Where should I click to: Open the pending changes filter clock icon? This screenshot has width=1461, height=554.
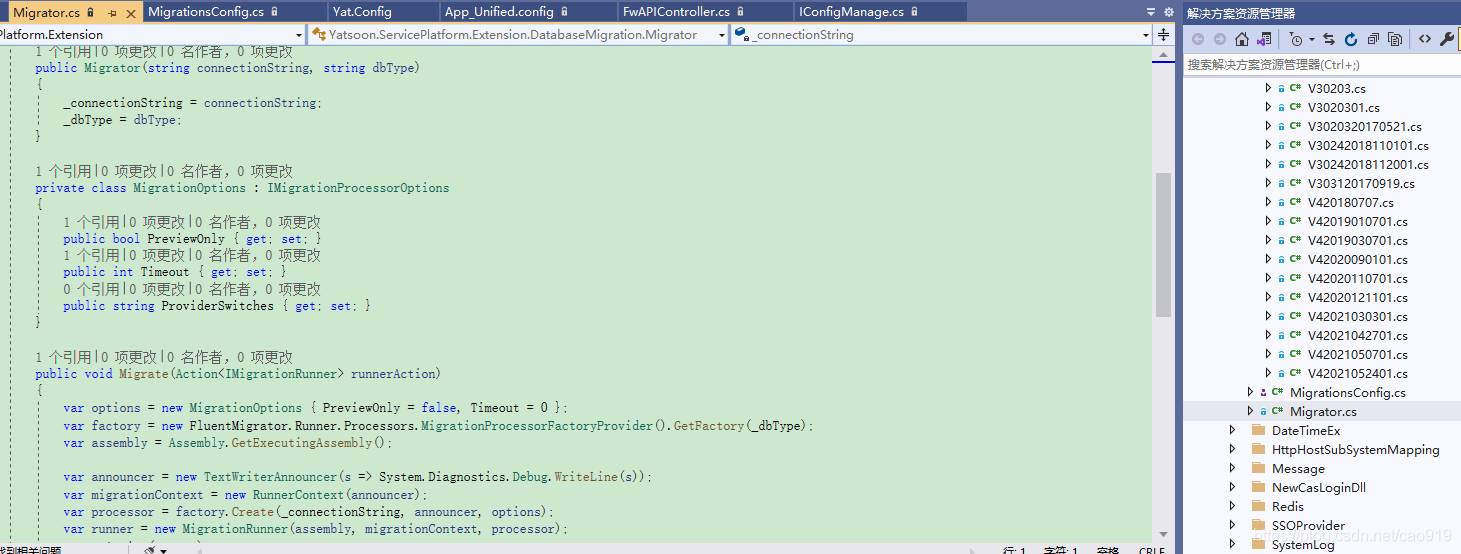[x=1296, y=39]
